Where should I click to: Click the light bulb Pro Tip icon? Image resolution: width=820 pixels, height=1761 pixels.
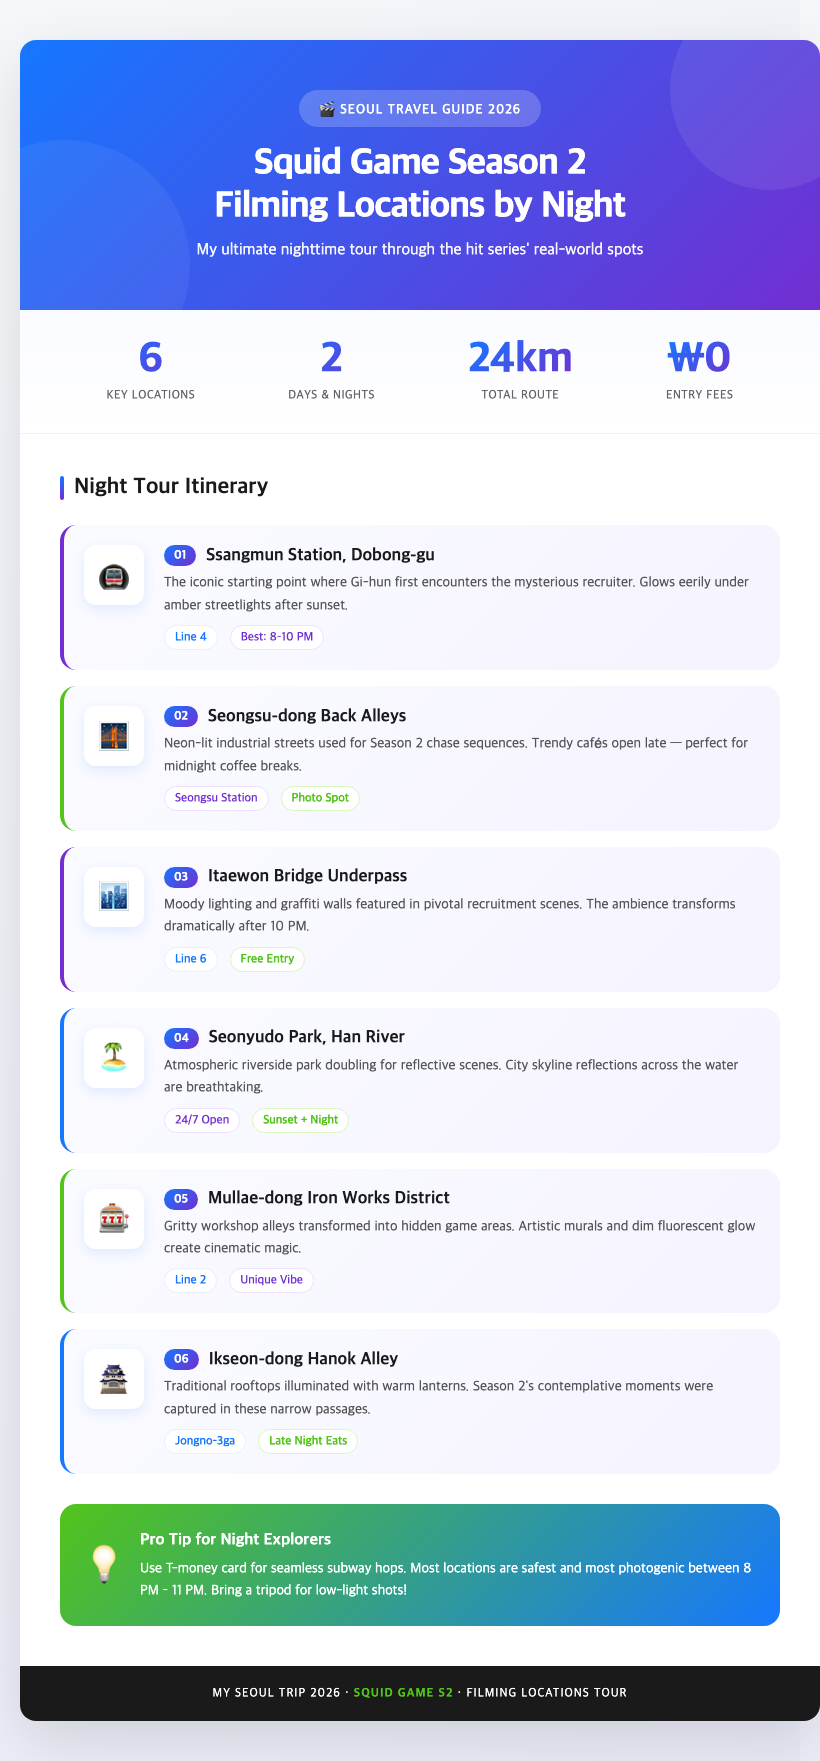click(x=104, y=1564)
